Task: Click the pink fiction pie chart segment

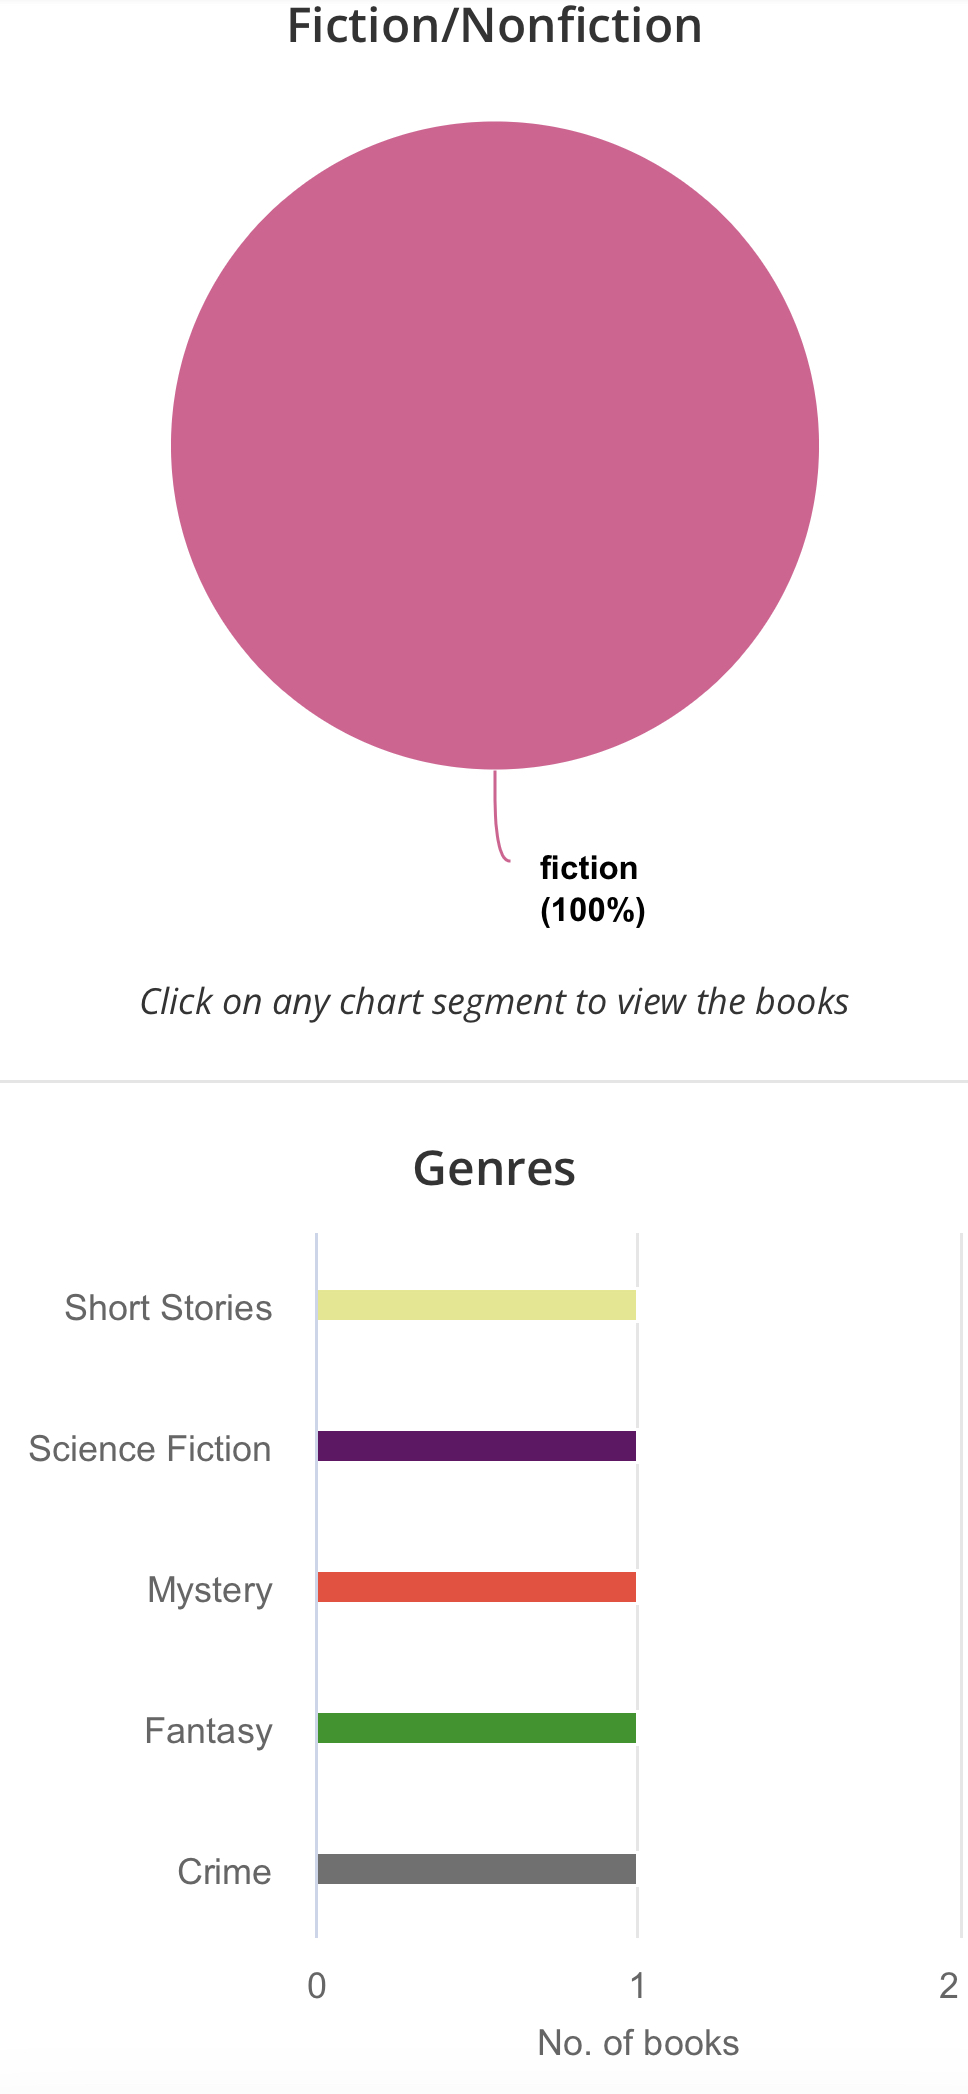Action: (x=494, y=445)
